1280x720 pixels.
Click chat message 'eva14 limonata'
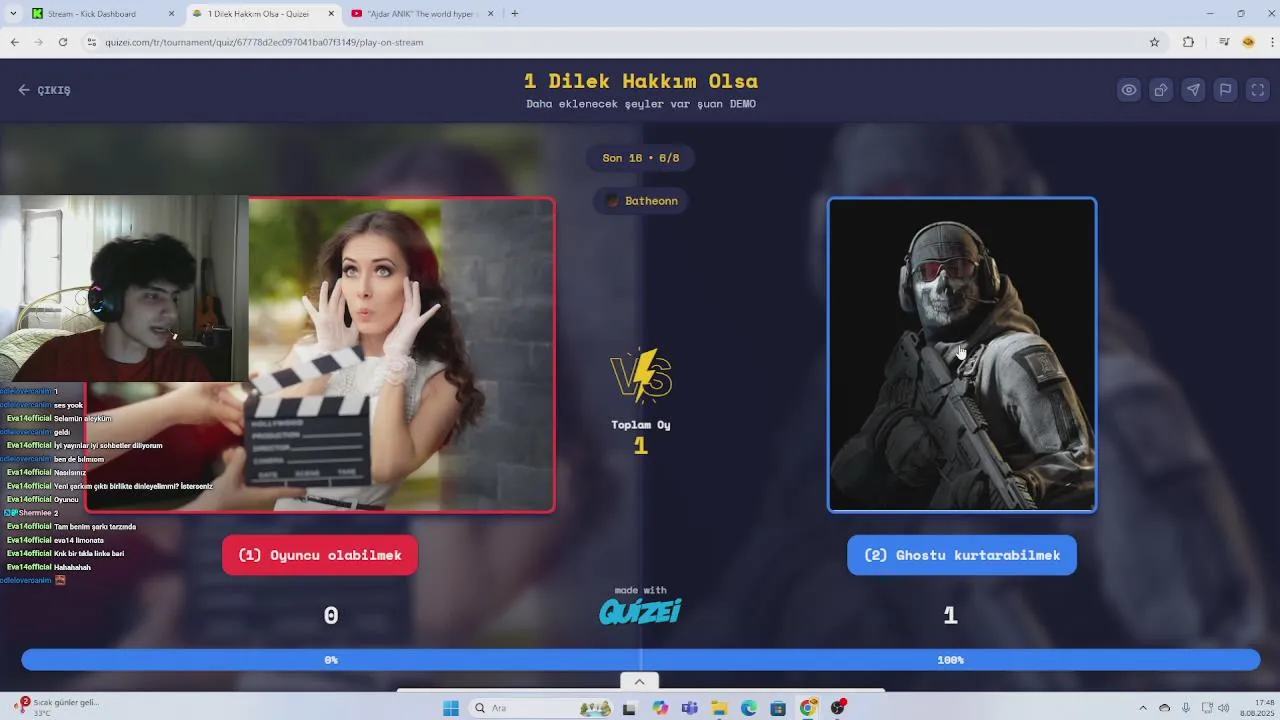click(79, 540)
